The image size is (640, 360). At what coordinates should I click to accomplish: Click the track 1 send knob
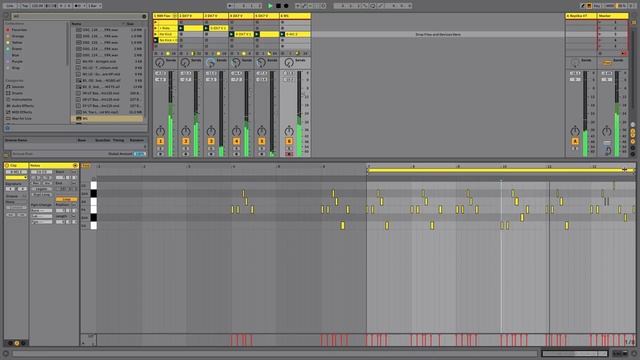click(x=160, y=62)
